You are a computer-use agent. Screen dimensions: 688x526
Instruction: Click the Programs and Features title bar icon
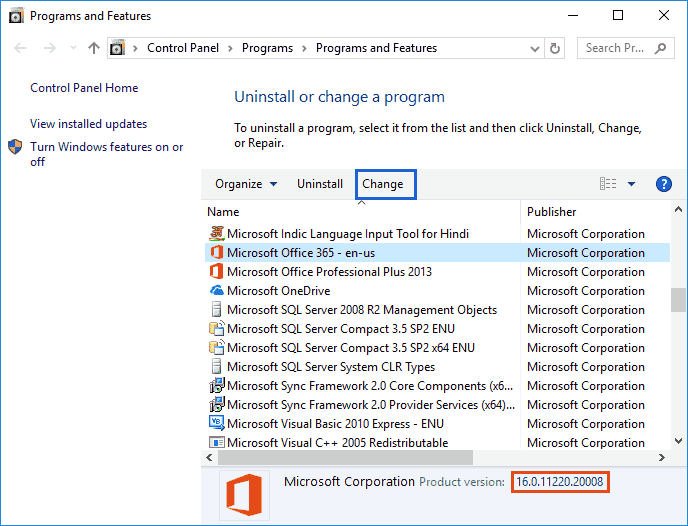[16, 16]
